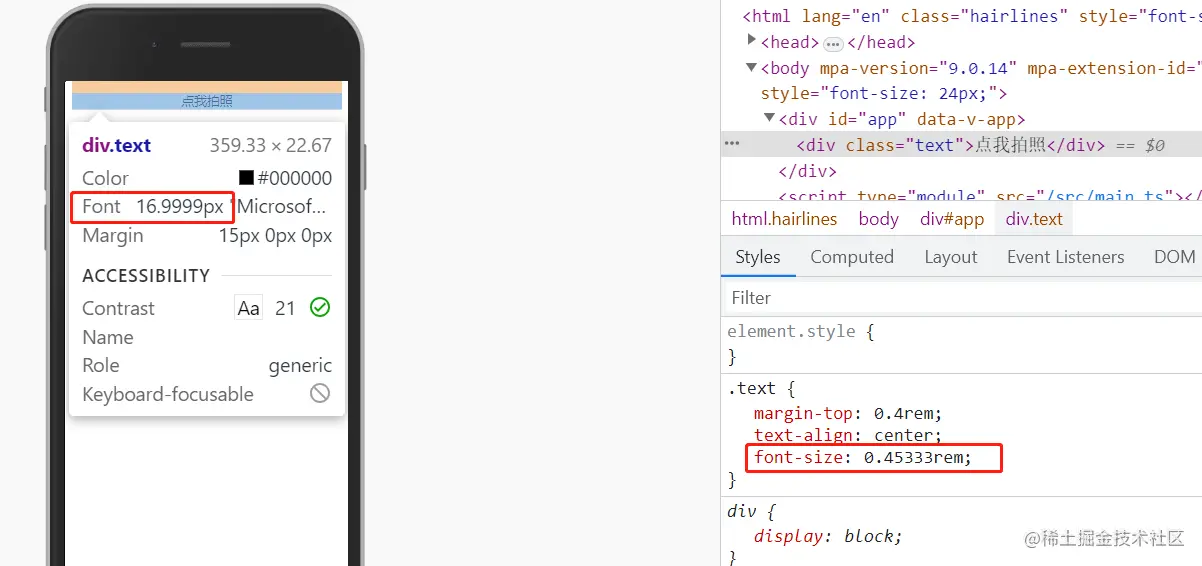
Task: Click the not keyboard-focusable circle-slash icon
Action: click(320, 394)
